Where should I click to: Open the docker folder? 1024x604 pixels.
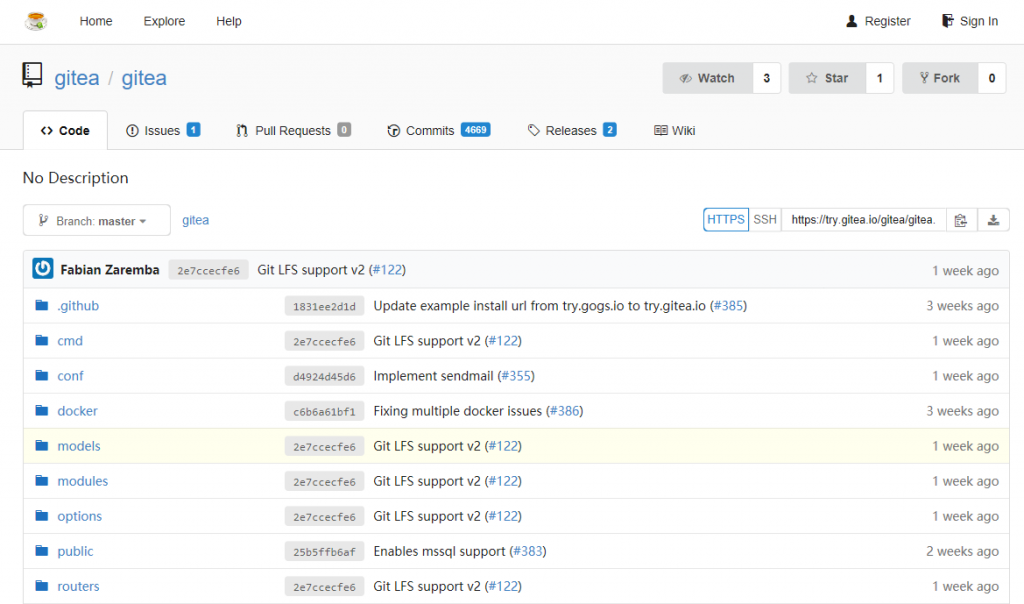(x=77, y=410)
